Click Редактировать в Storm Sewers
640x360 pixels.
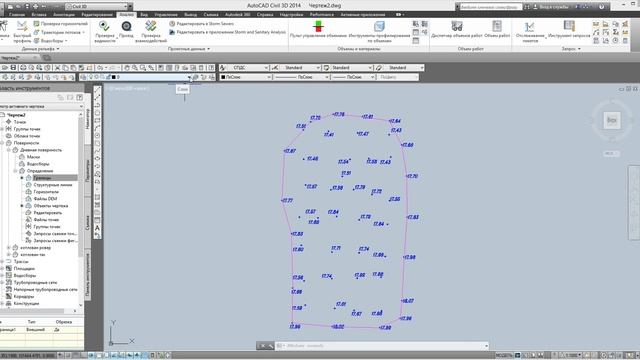[202, 24]
